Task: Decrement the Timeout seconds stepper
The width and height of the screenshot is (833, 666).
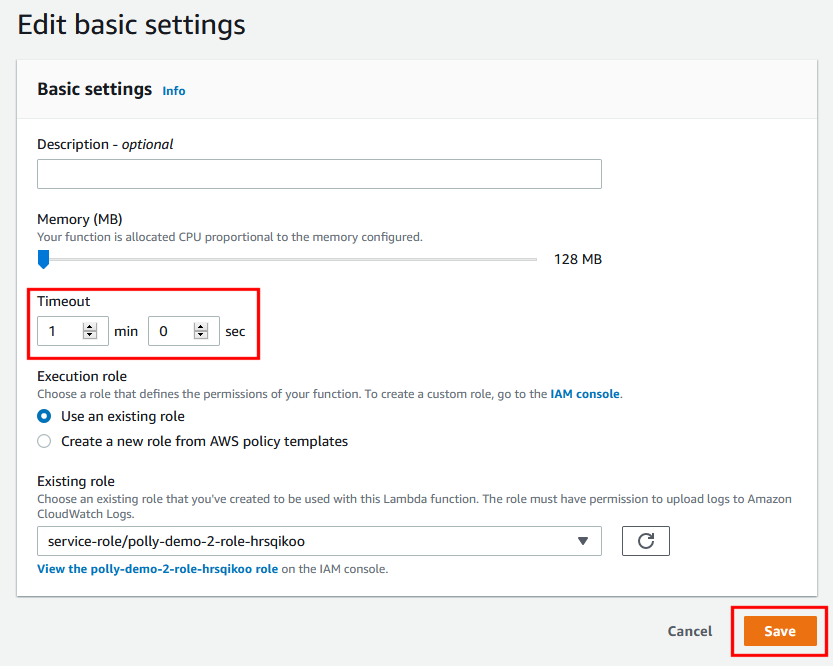Action: 201,336
